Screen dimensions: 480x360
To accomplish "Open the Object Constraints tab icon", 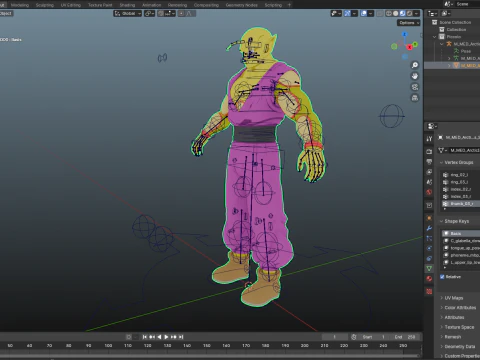I will pyautogui.click(x=429, y=258).
